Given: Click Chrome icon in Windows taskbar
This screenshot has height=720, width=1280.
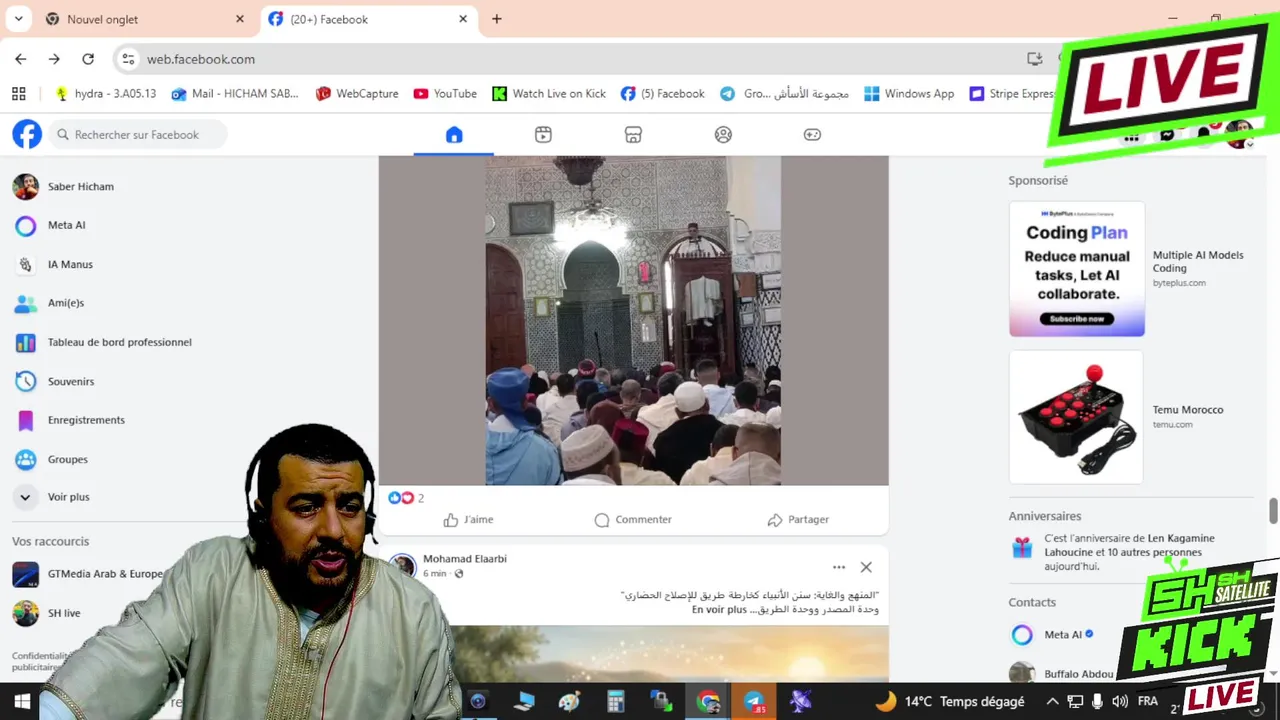Looking at the screenshot, I should (708, 701).
